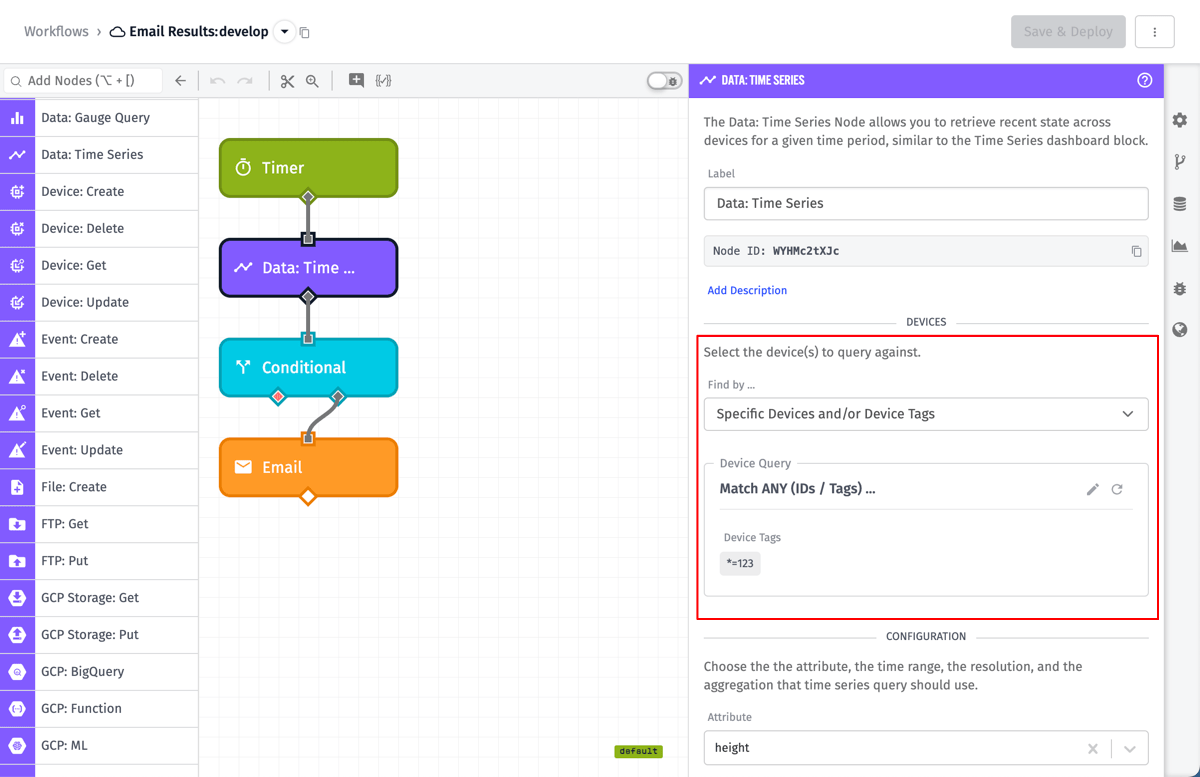Copy the Node ID WYHMc2tXJc
Screen dimensions: 1200x777
pos(1136,251)
